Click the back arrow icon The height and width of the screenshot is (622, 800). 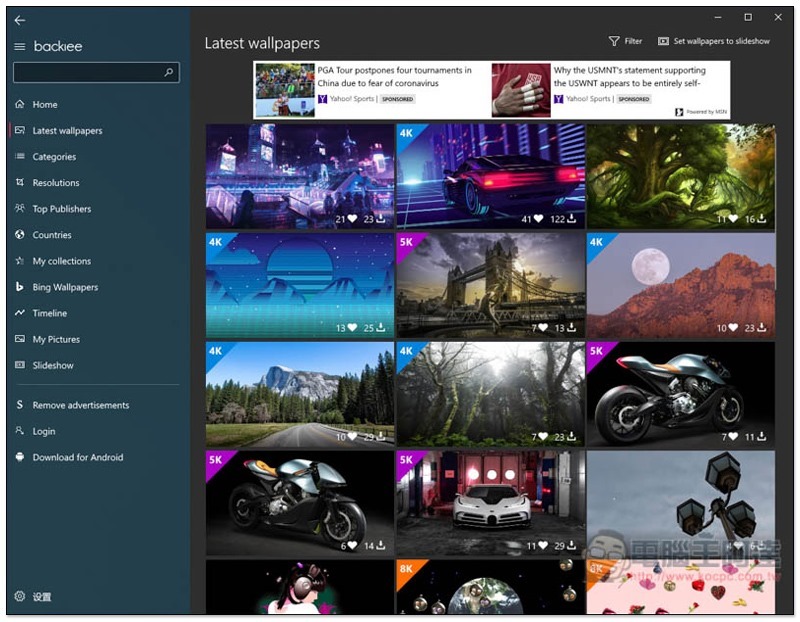(20, 20)
